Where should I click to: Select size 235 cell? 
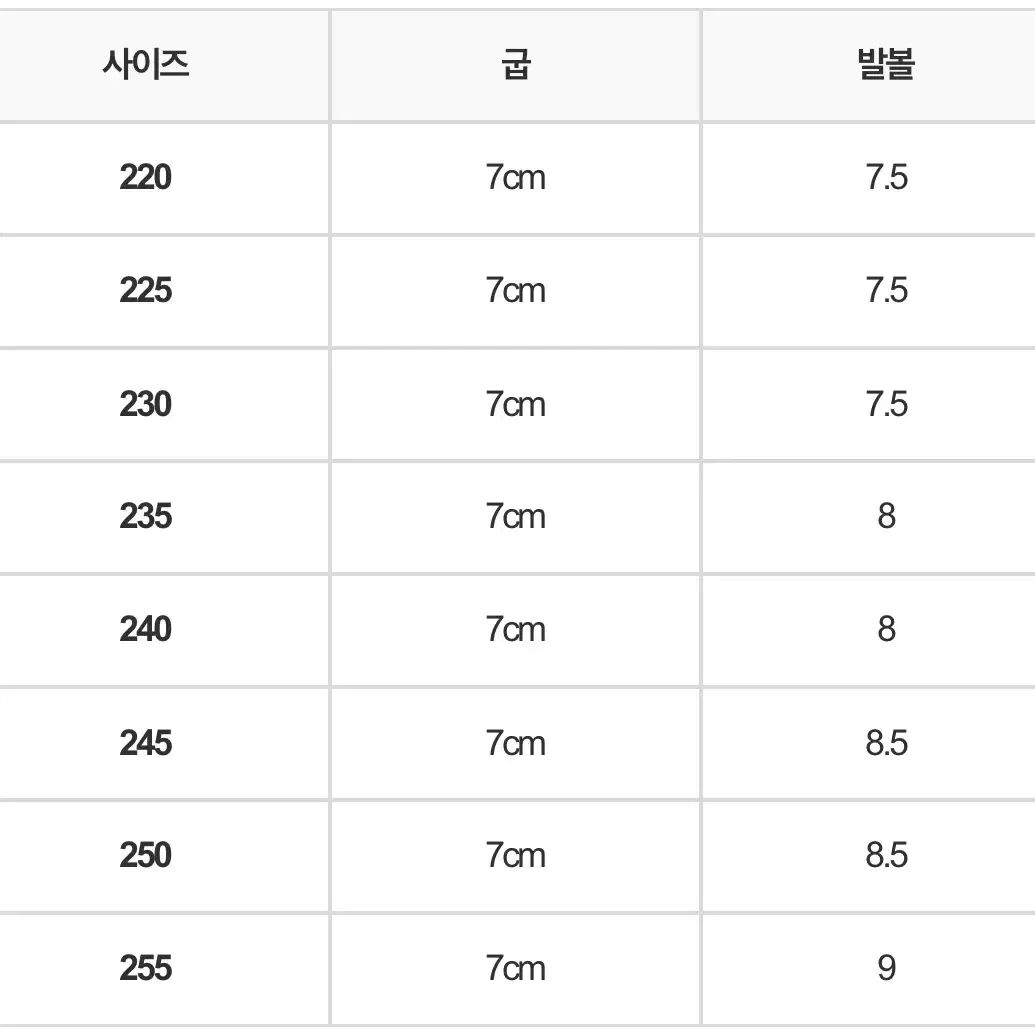click(145, 516)
